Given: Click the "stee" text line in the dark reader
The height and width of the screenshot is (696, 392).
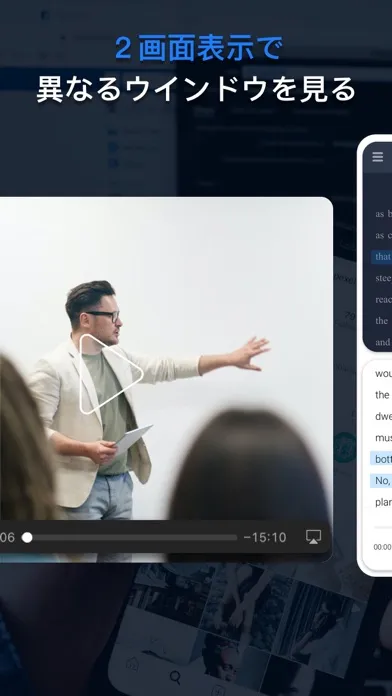Looking at the screenshot, I should click(383, 278).
